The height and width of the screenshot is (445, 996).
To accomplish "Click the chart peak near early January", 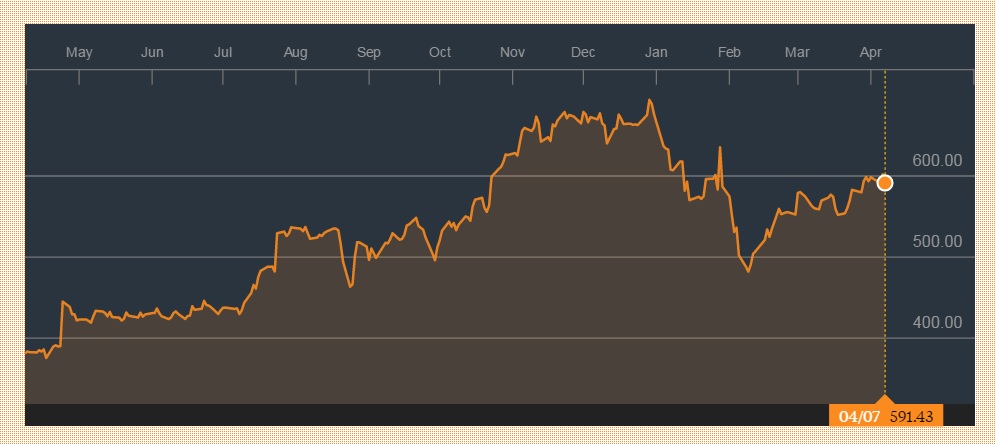I will 650,100.
